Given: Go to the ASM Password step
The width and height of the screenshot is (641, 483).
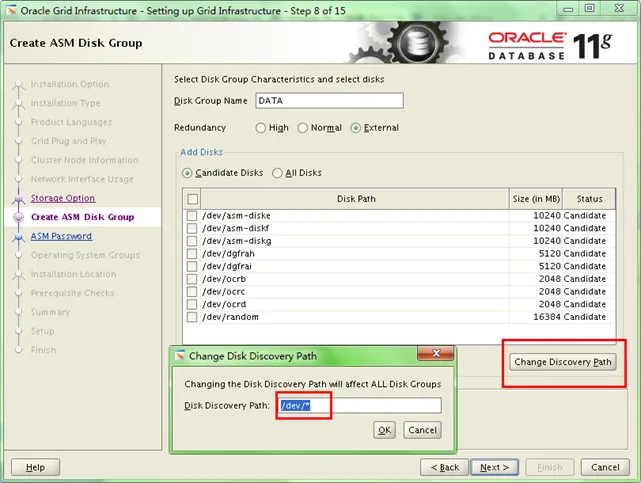Looking at the screenshot, I should (61, 236).
